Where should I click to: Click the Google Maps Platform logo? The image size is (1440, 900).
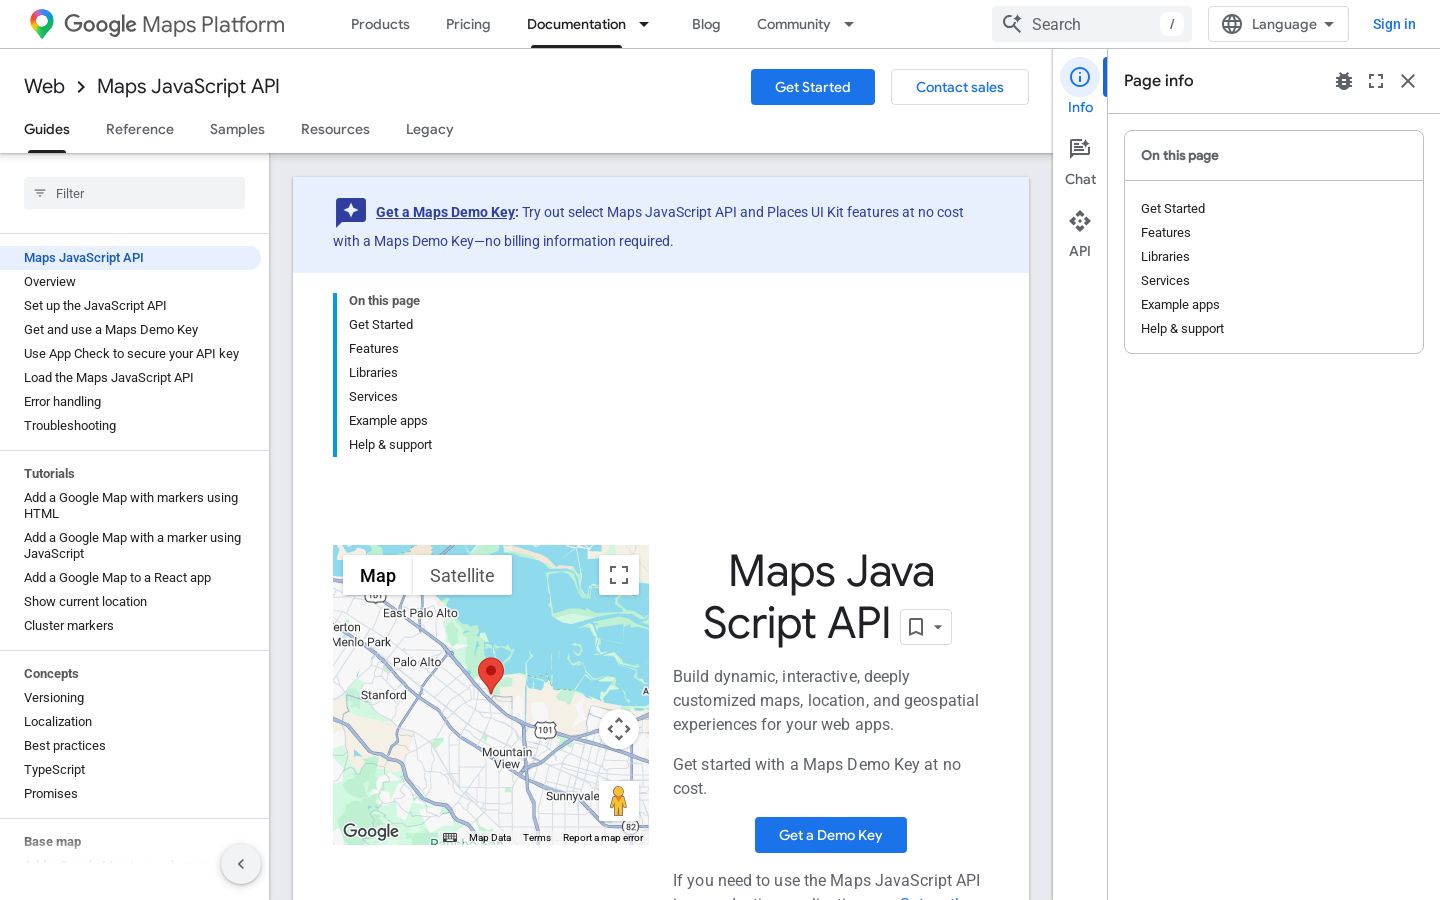pyautogui.click(x=157, y=24)
